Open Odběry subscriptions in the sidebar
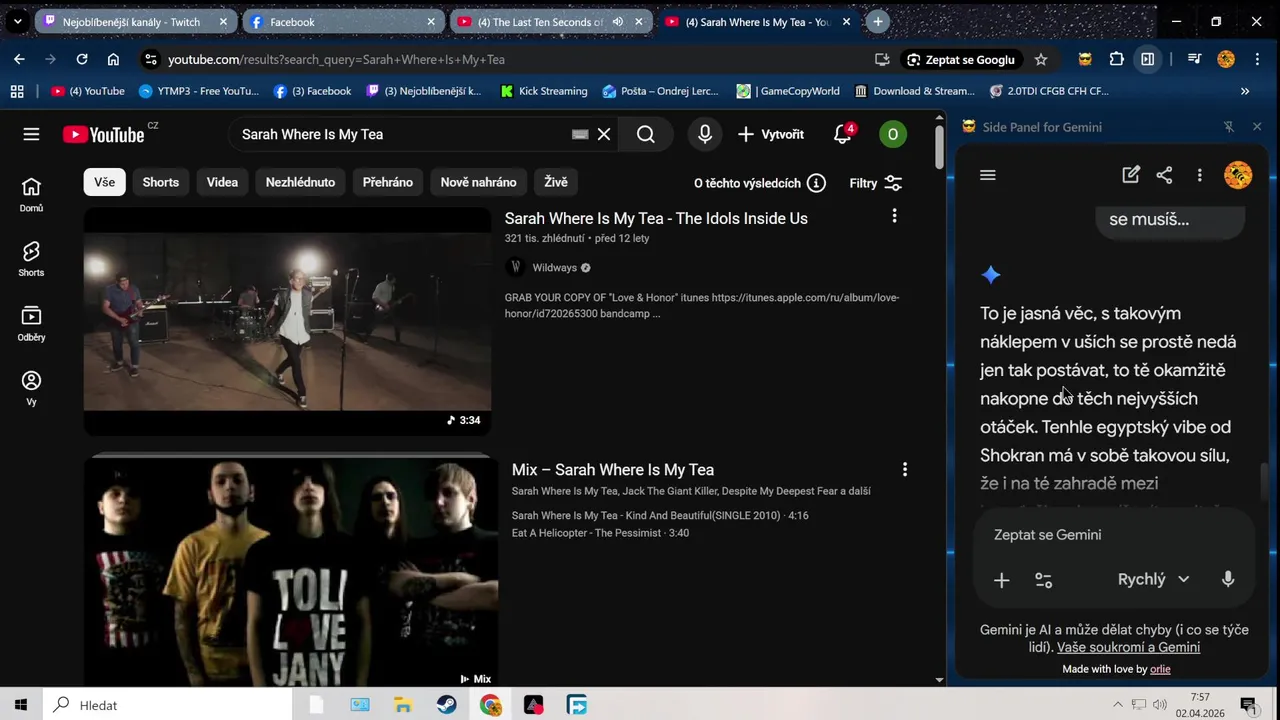 31,324
